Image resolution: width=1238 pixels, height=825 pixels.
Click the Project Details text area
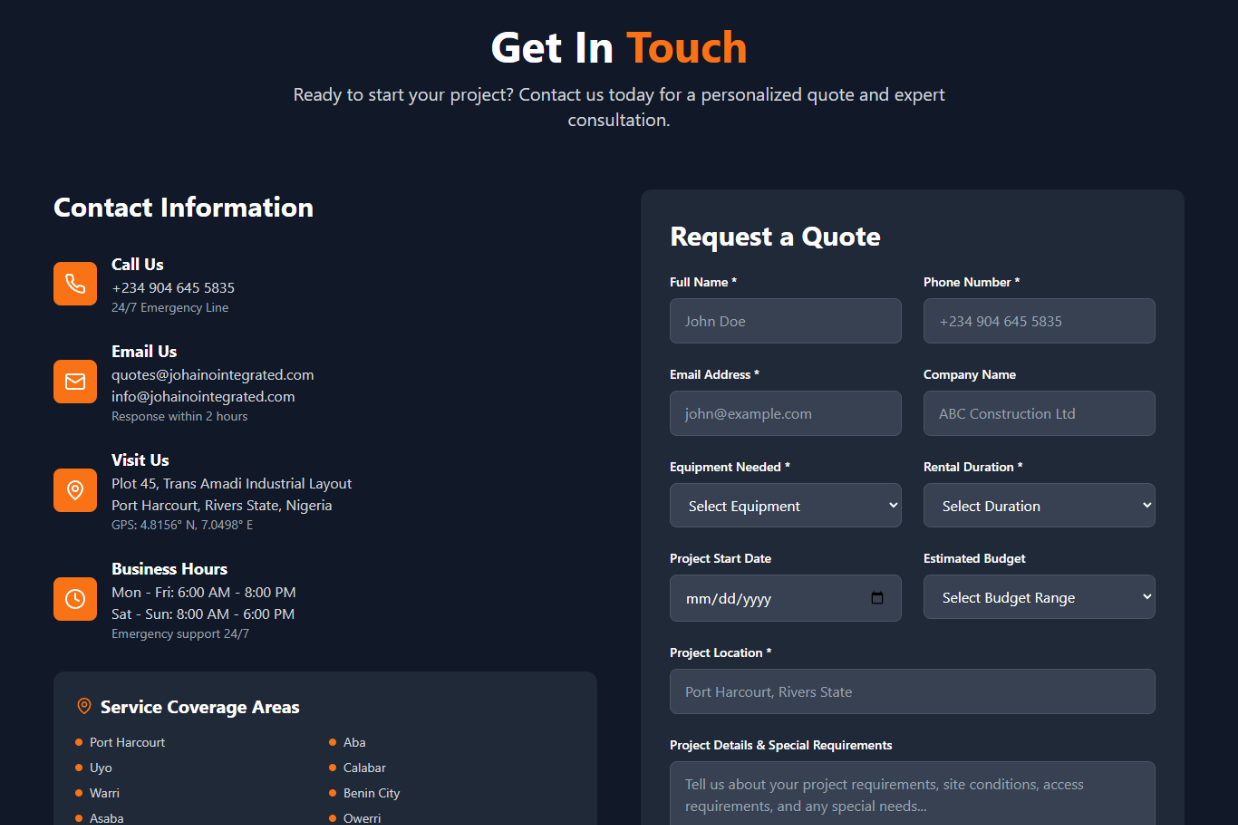point(912,793)
